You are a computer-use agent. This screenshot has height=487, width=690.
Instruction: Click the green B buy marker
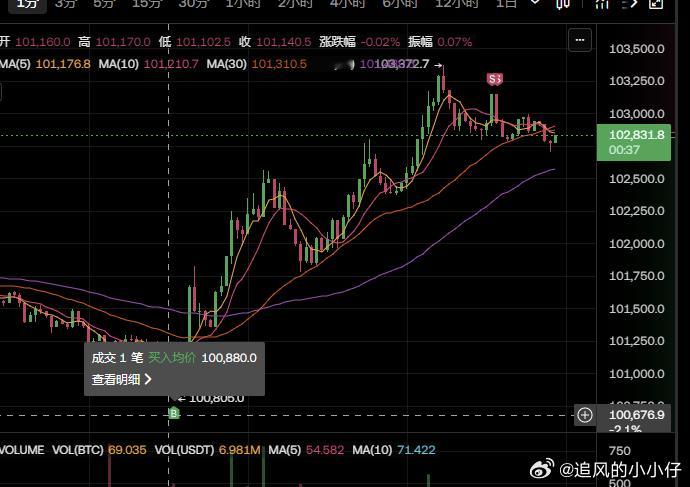(x=174, y=413)
